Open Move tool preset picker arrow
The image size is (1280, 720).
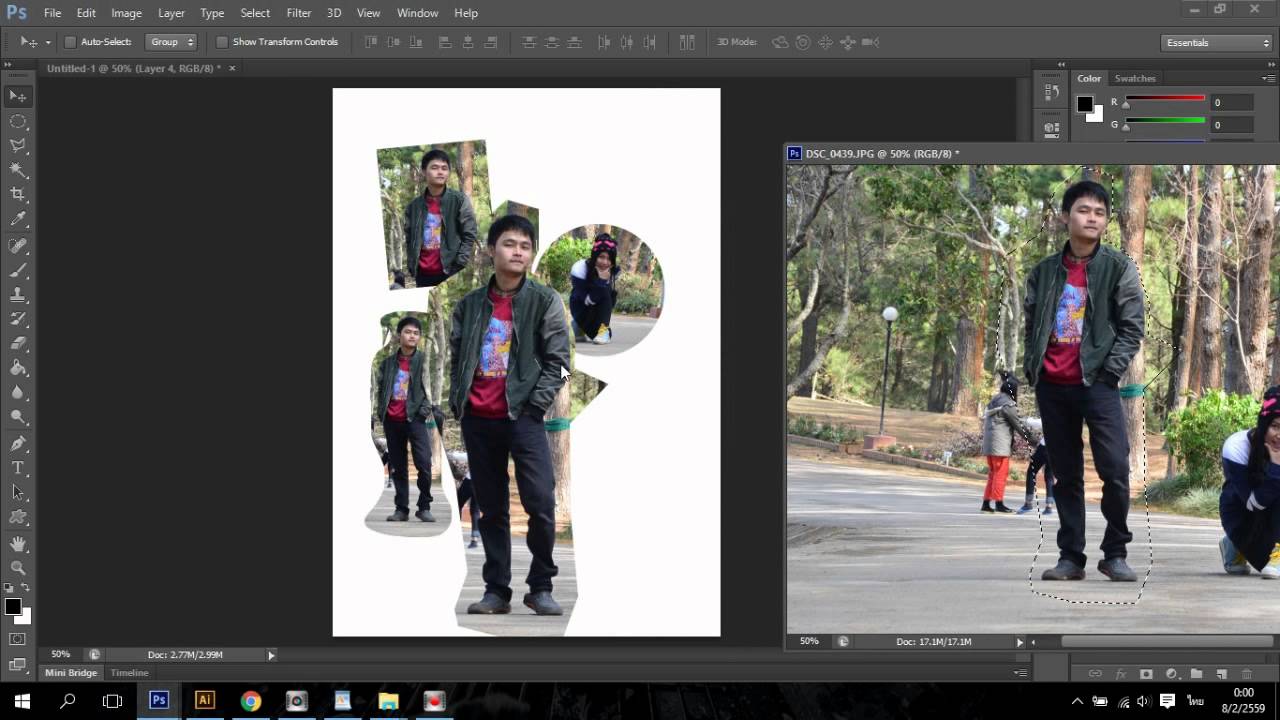[x=48, y=42]
